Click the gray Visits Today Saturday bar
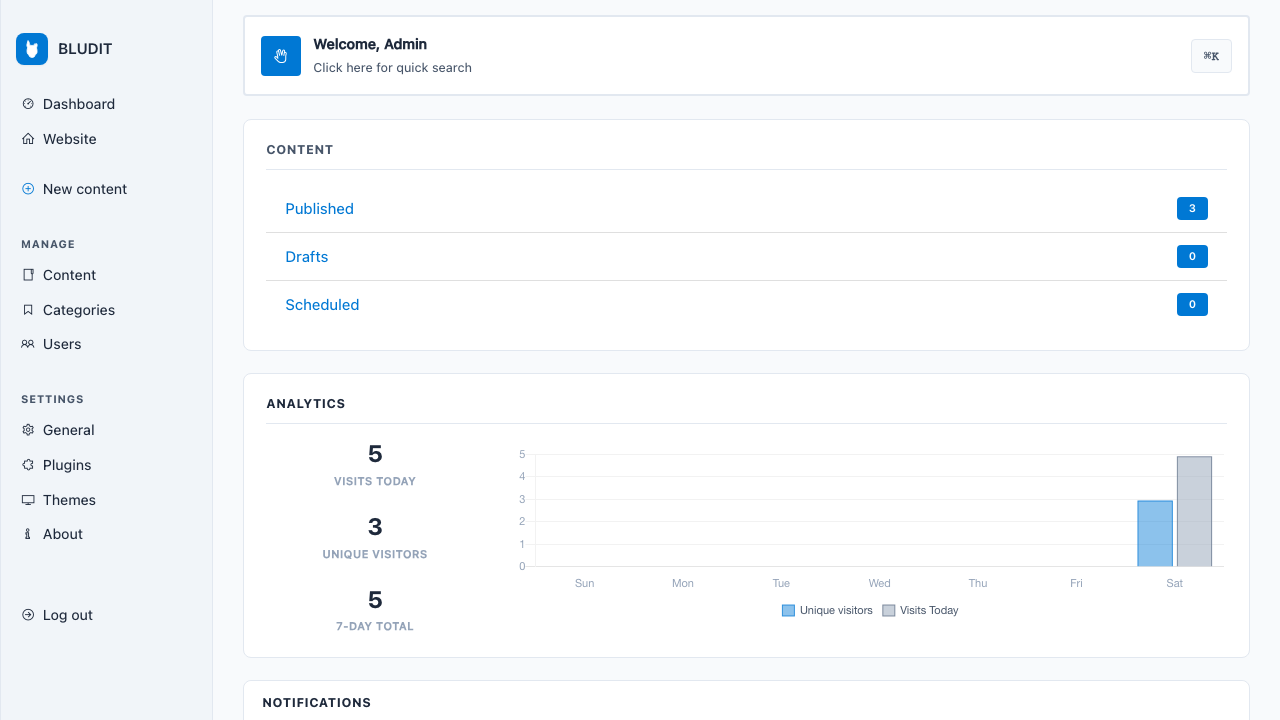The width and height of the screenshot is (1280, 720). click(1194, 512)
